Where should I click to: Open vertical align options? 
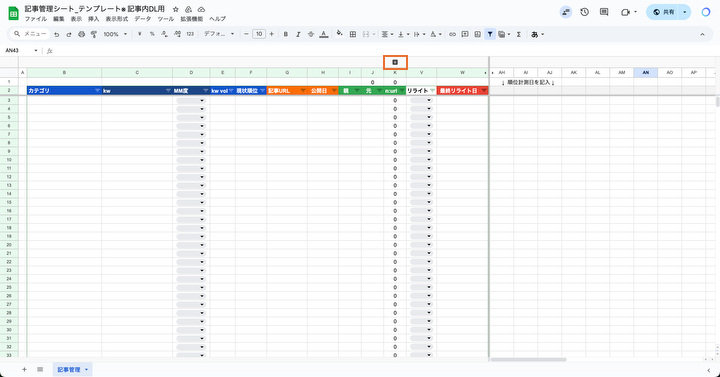point(403,34)
